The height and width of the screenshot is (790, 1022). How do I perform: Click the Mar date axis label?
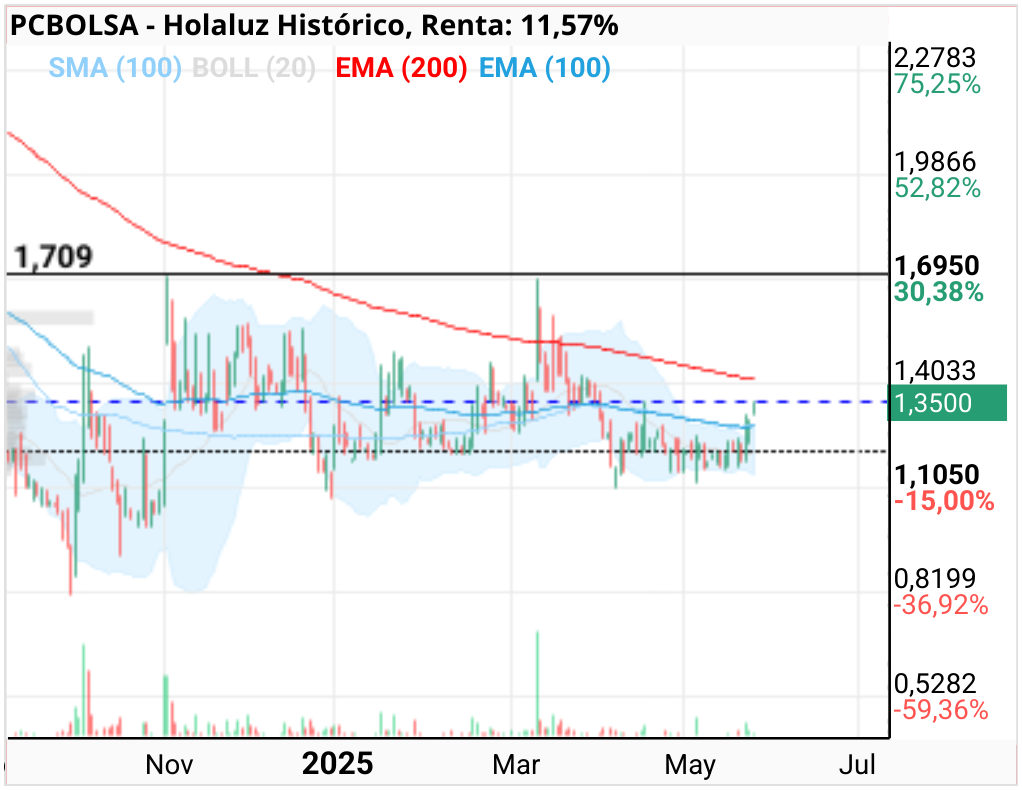coord(516,765)
